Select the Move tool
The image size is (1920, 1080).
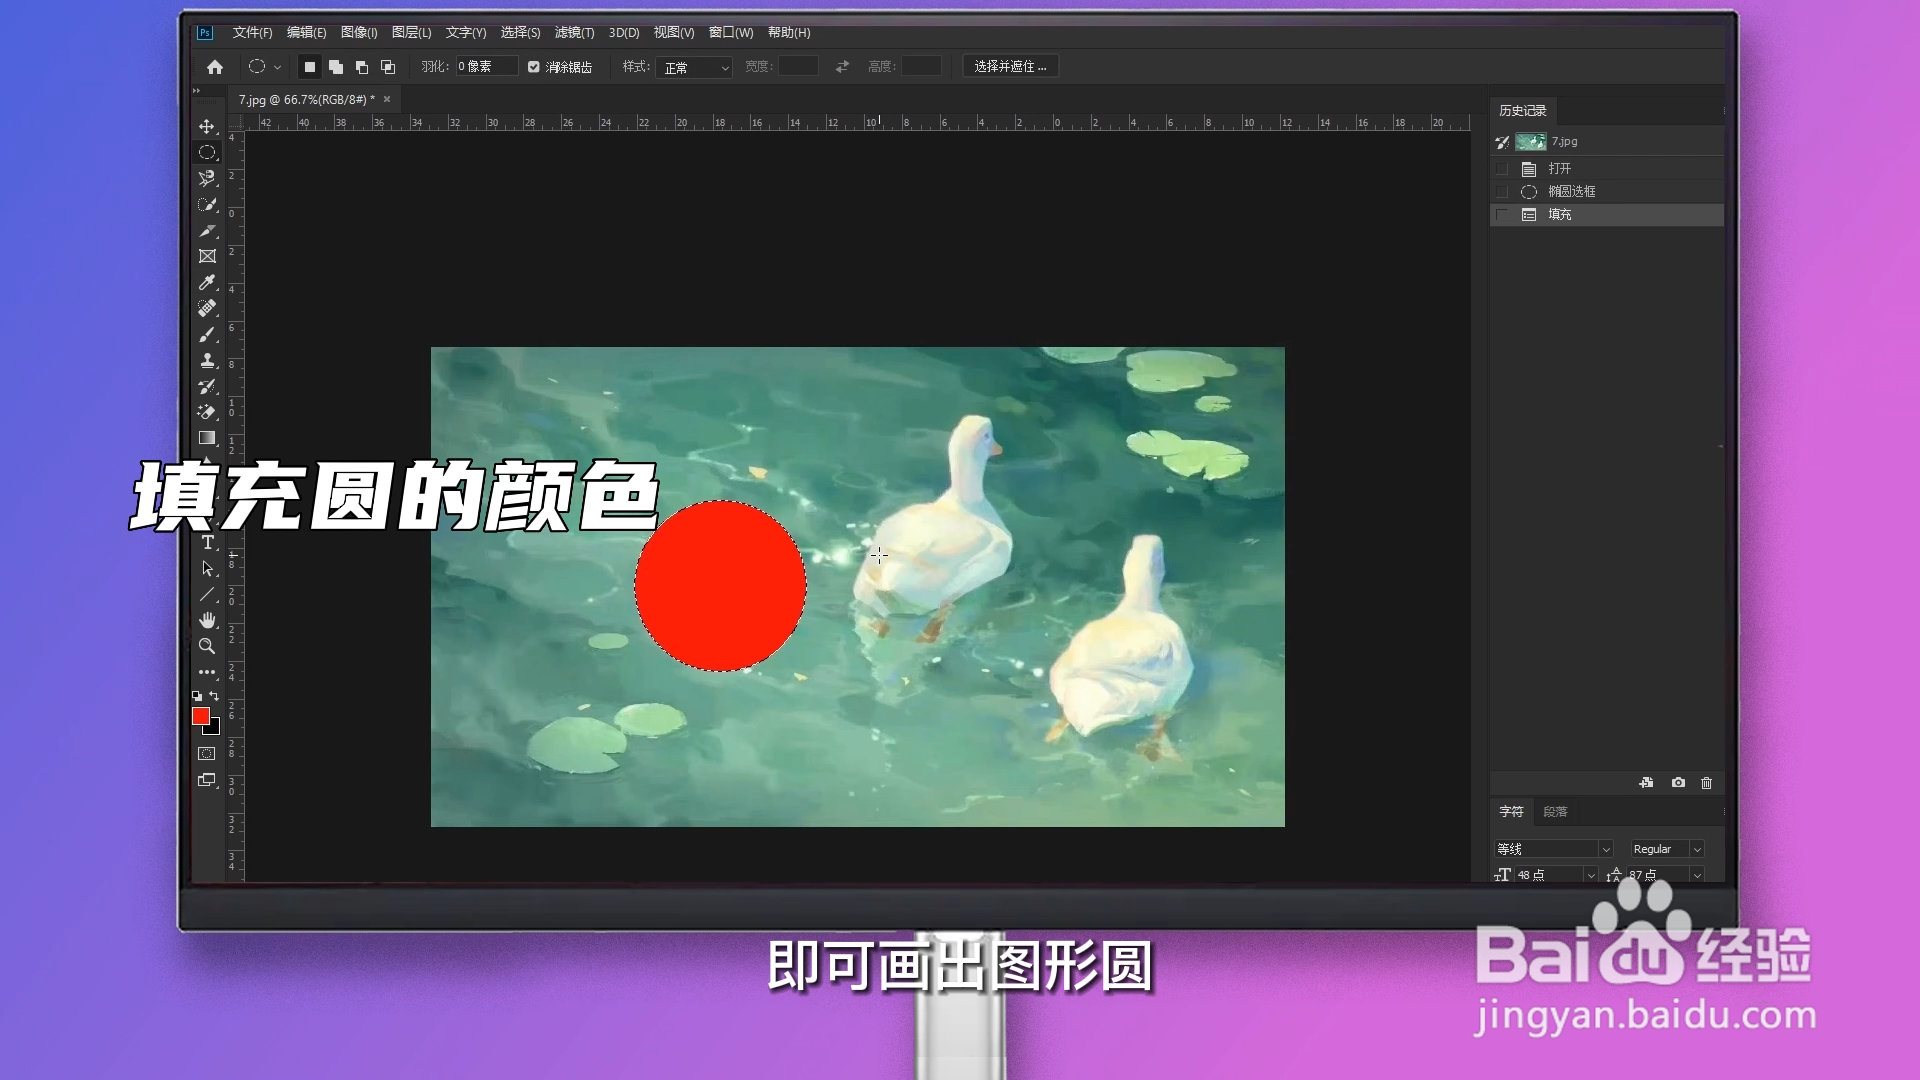coord(207,126)
